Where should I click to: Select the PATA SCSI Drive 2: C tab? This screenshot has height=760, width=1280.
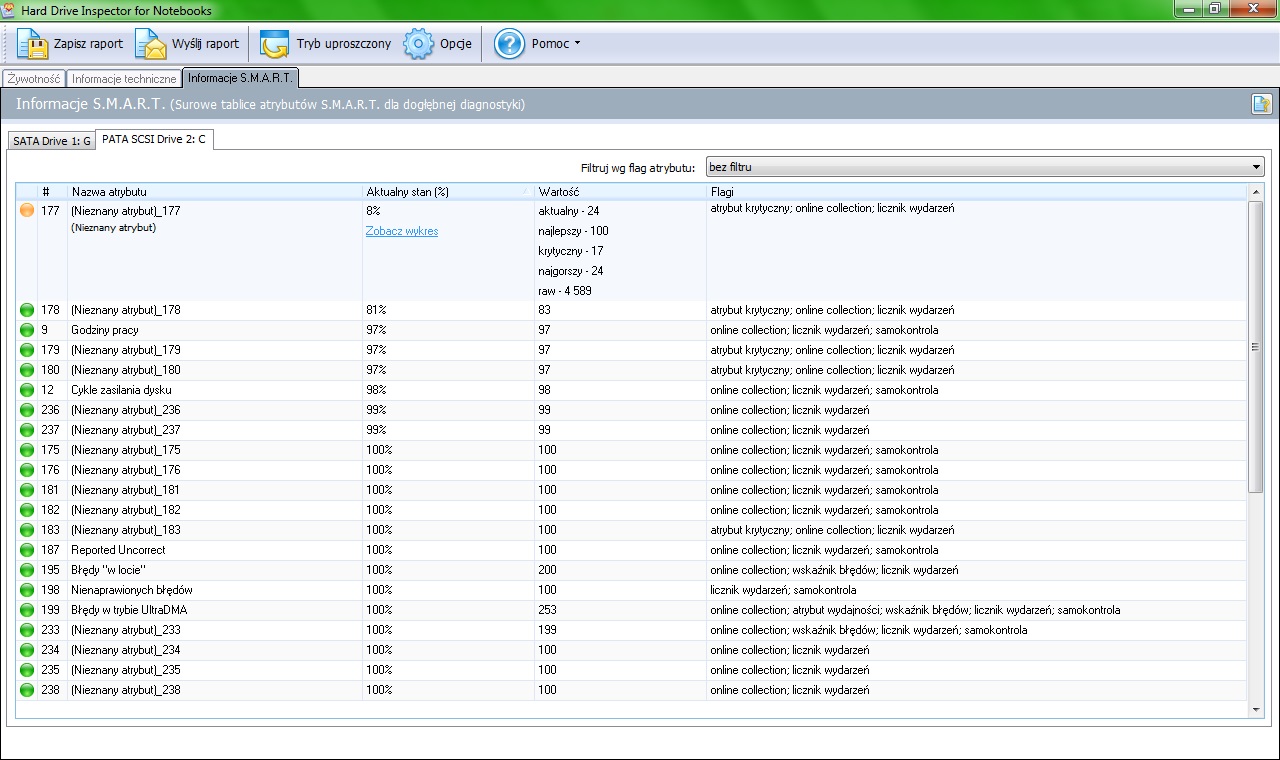pyautogui.click(x=154, y=139)
